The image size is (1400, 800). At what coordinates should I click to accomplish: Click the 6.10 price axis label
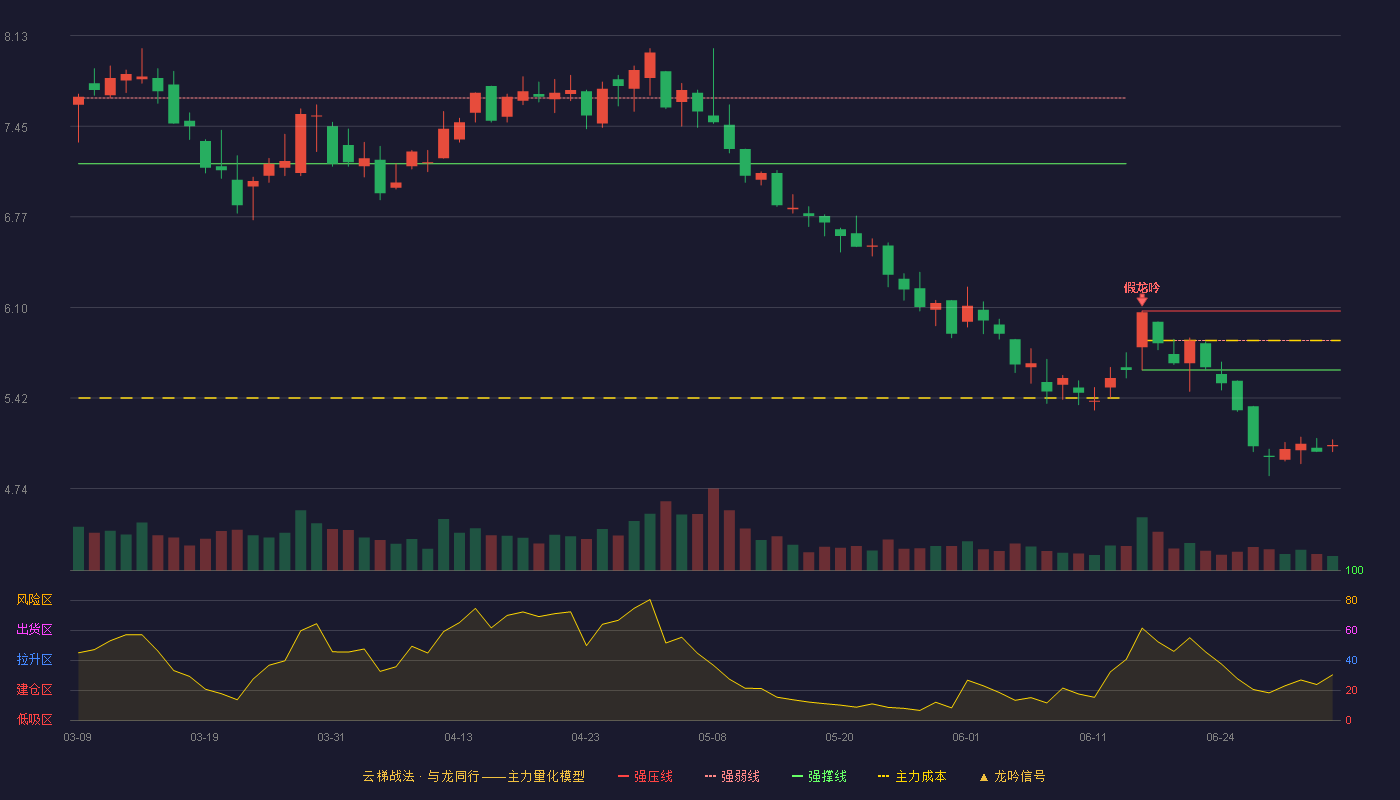[x=16, y=309]
